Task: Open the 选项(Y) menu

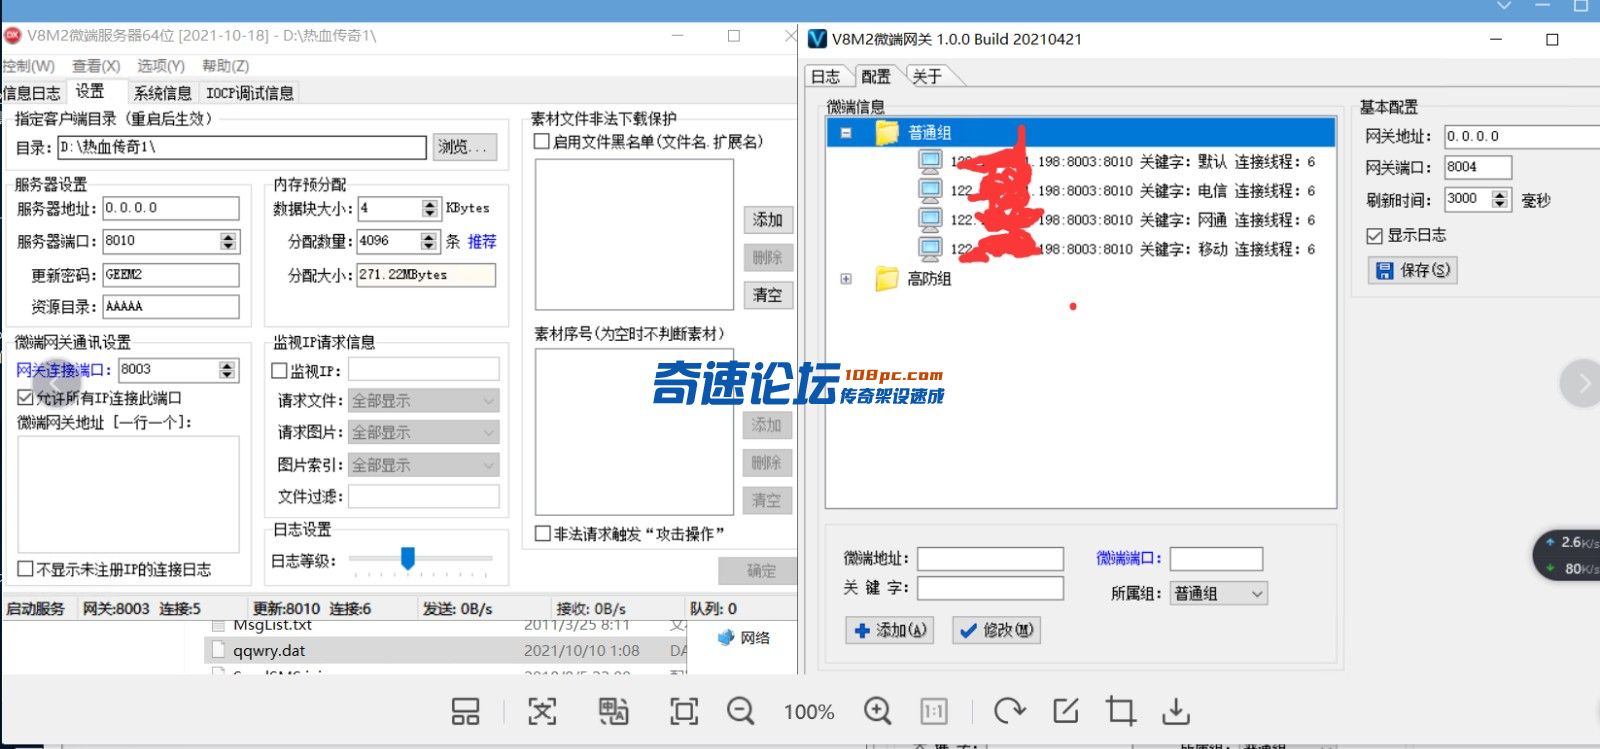Action: 161,66
